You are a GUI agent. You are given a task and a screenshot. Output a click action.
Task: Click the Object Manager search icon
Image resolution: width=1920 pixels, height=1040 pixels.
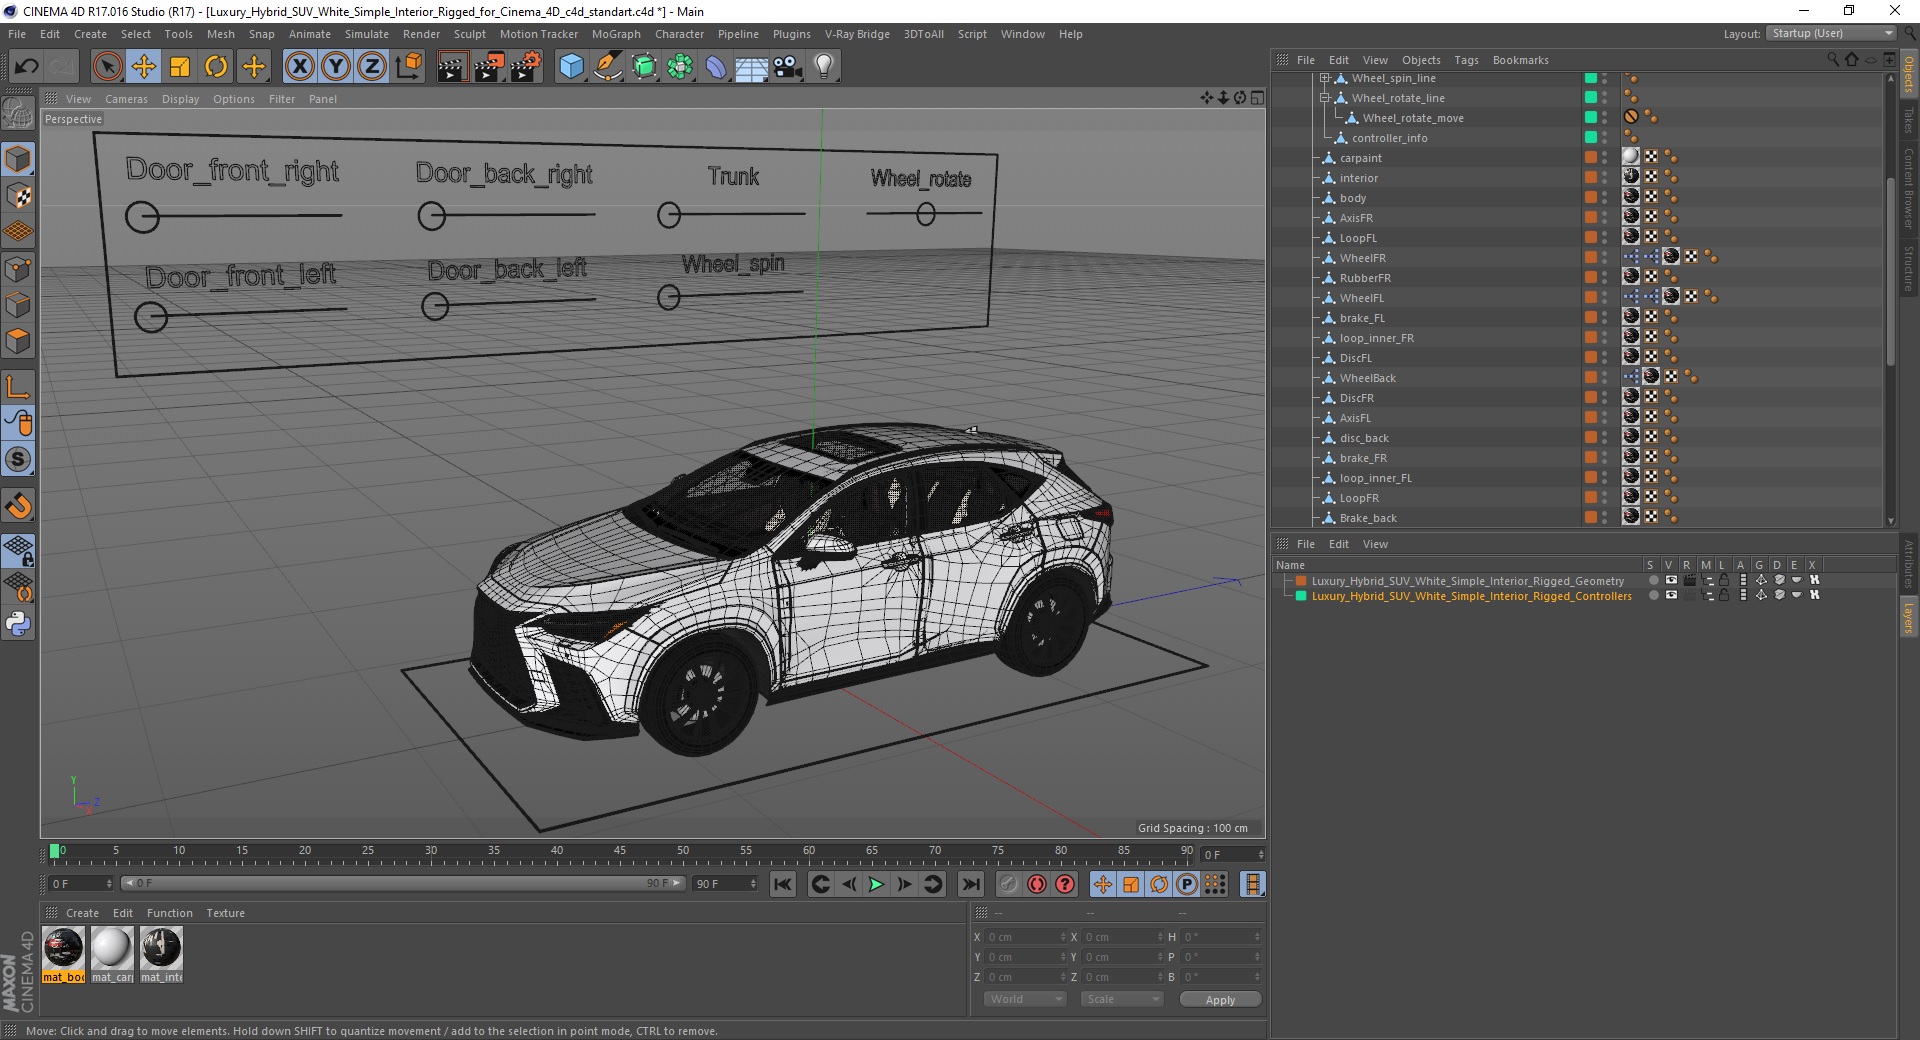(1832, 60)
